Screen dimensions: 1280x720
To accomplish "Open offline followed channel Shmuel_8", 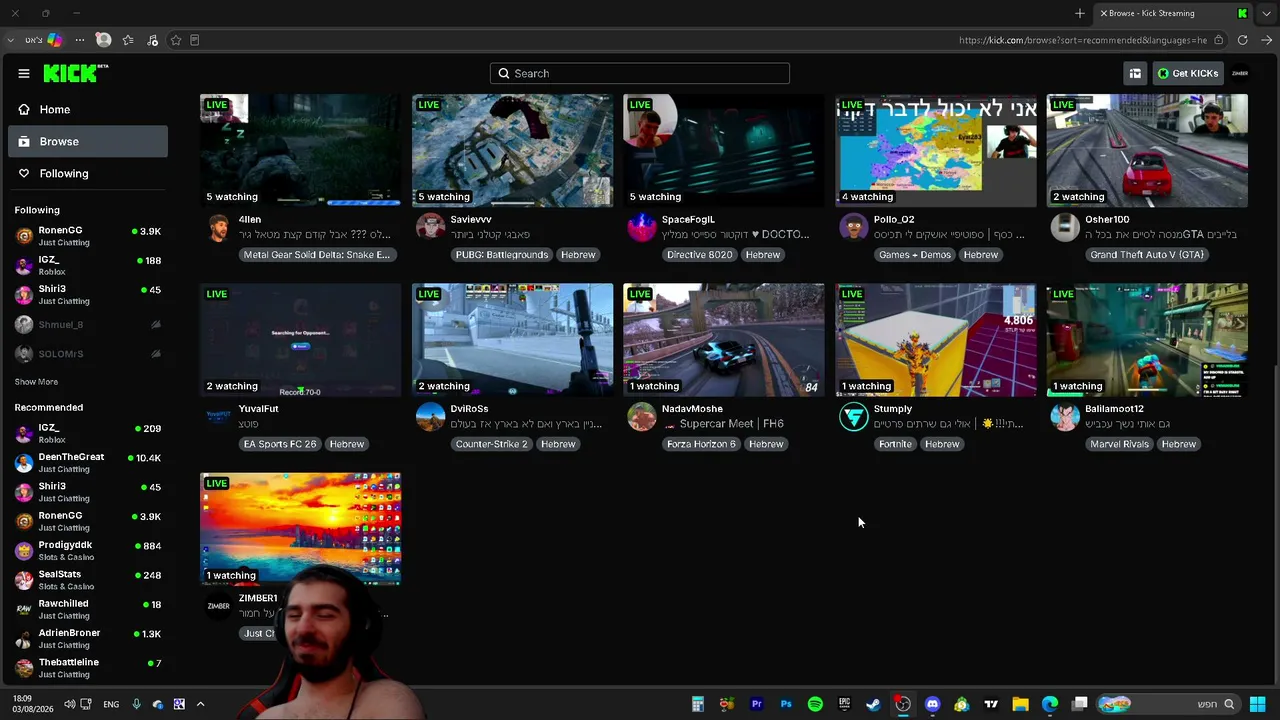I will 88,324.
